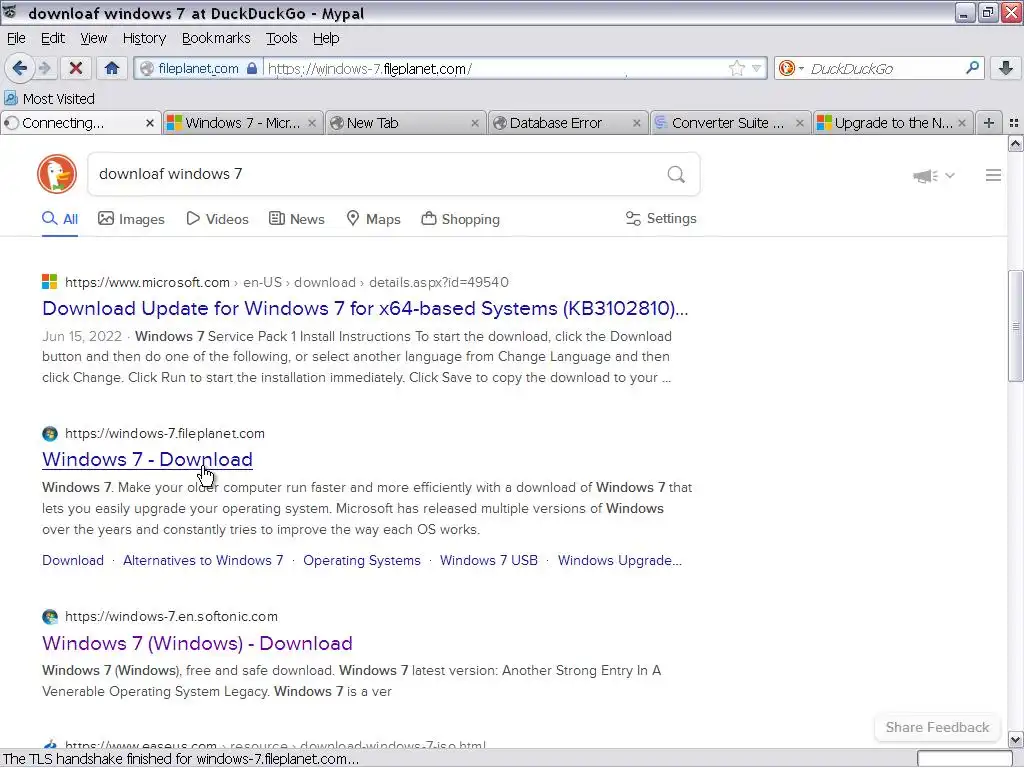Click the toolbar search magnifier icon

(972, 68)
